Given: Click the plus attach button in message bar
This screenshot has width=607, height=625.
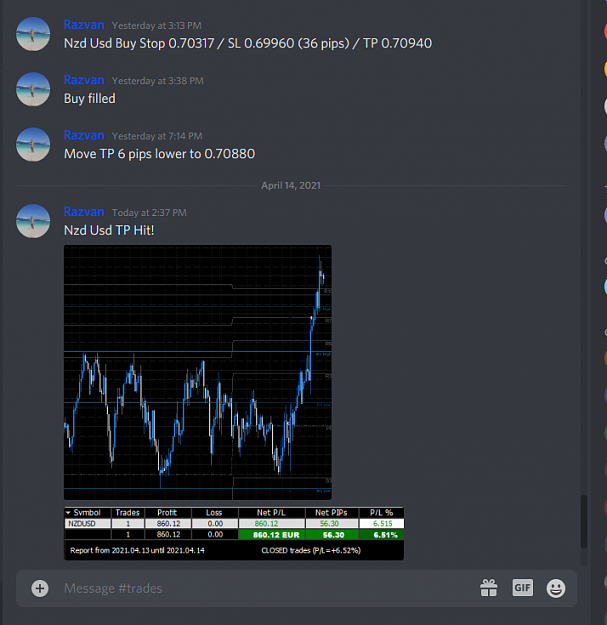Looking at the screenshot, I should [40, 588].
